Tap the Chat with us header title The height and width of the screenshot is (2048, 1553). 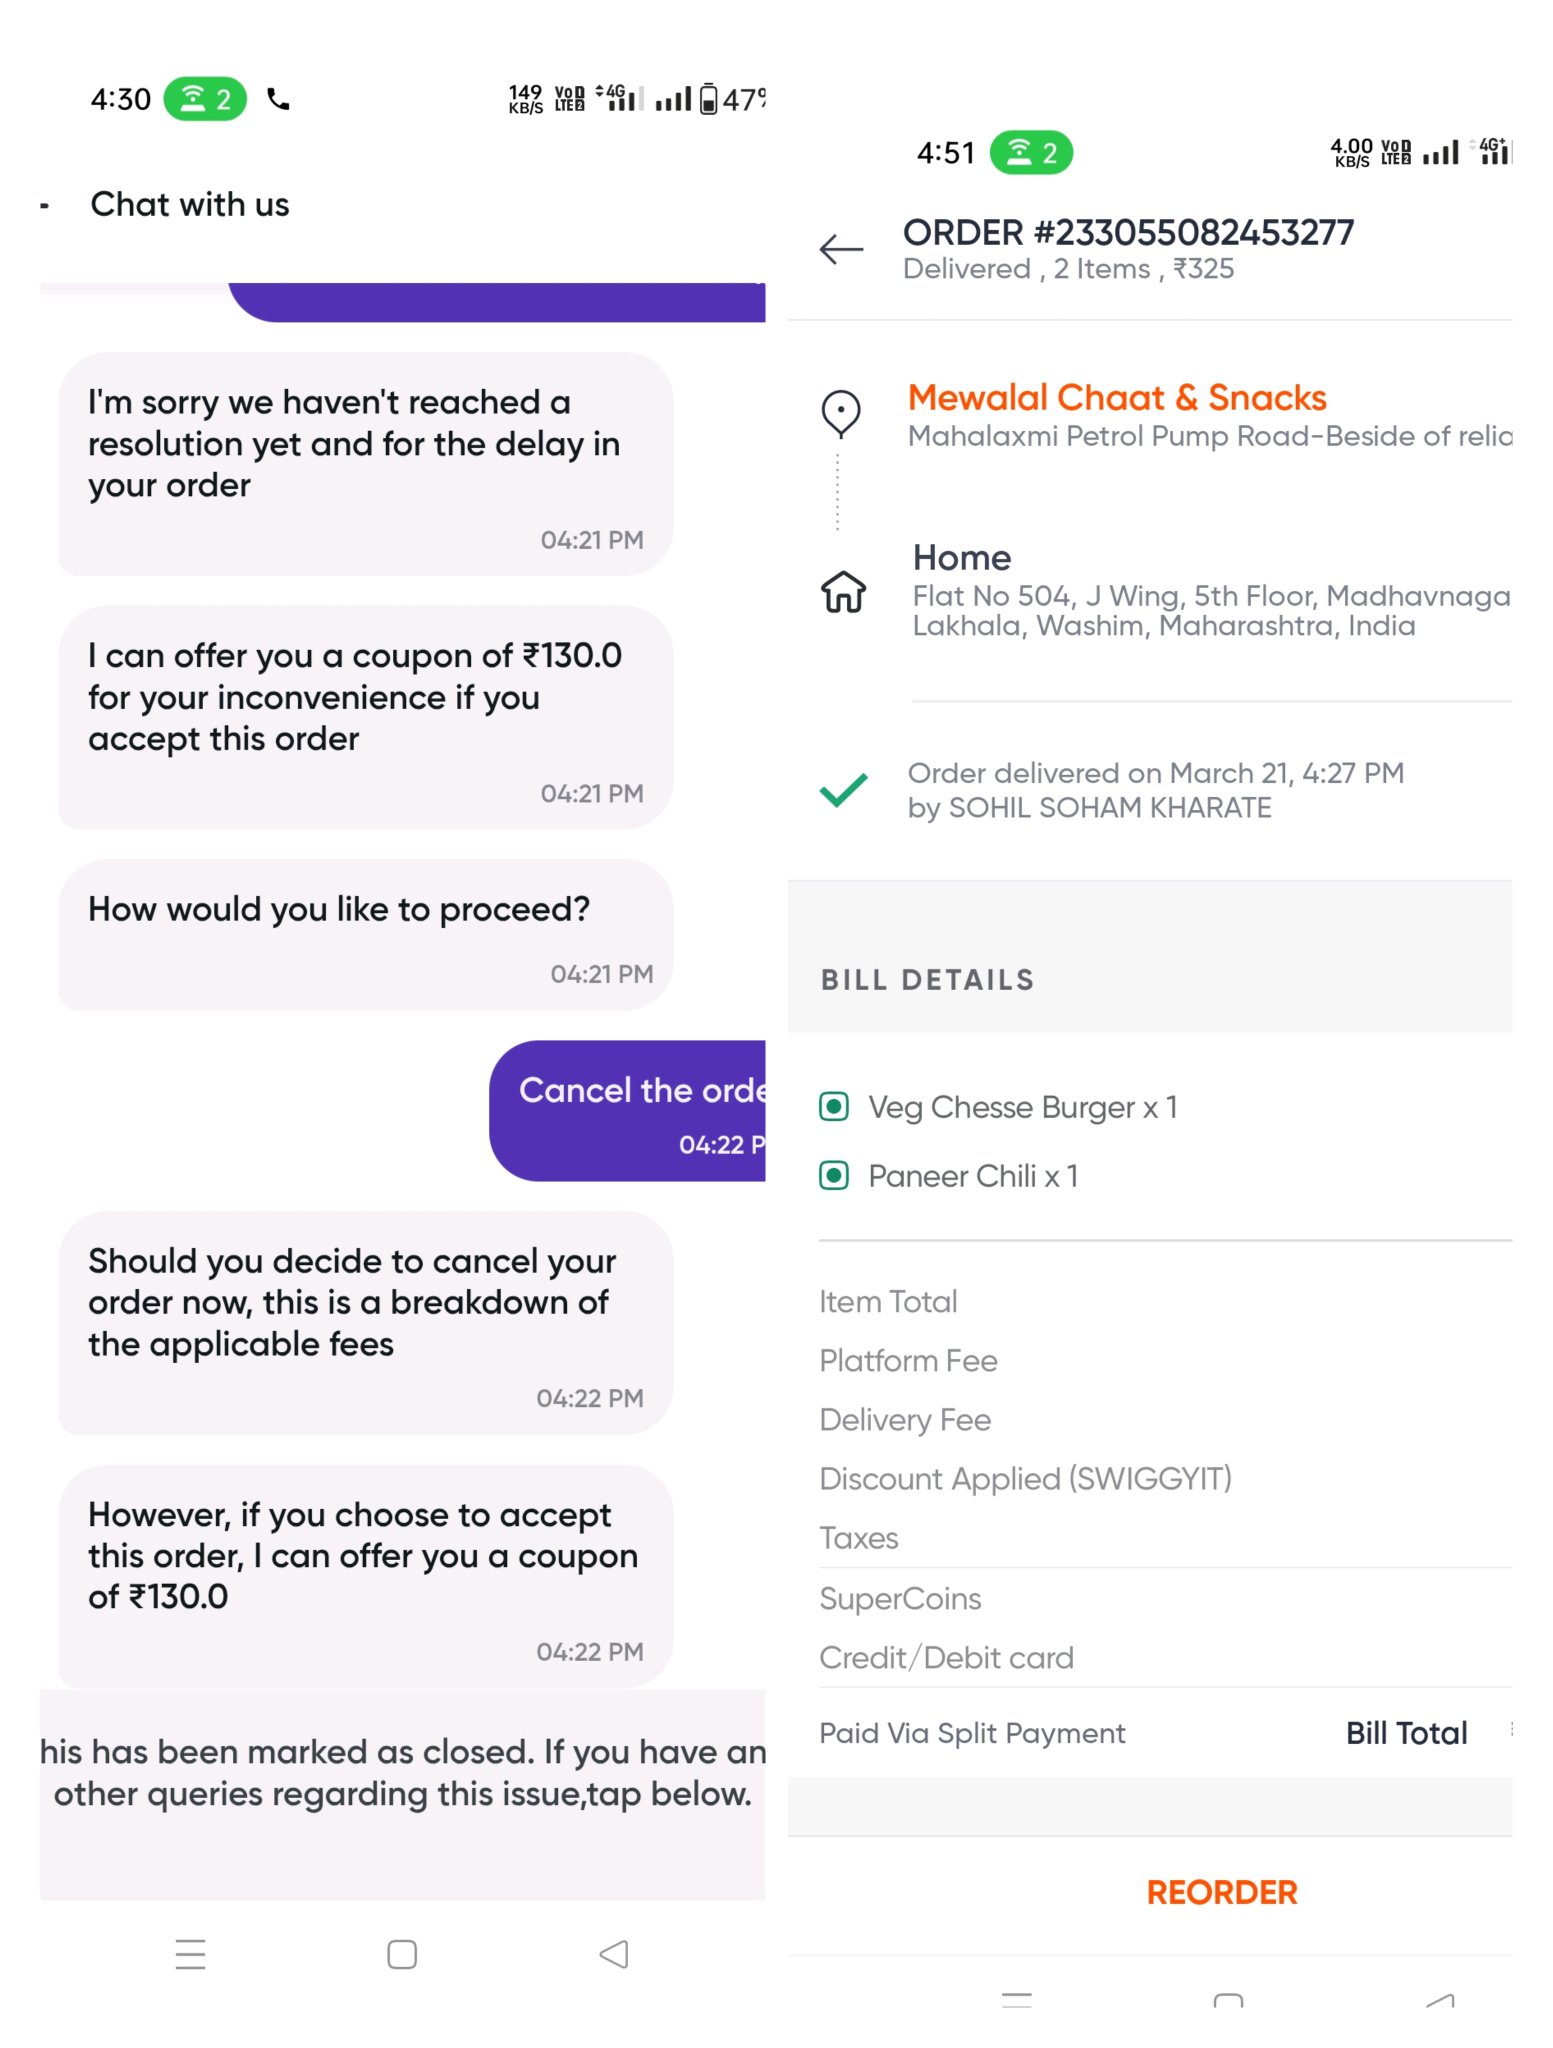[190, 204]
